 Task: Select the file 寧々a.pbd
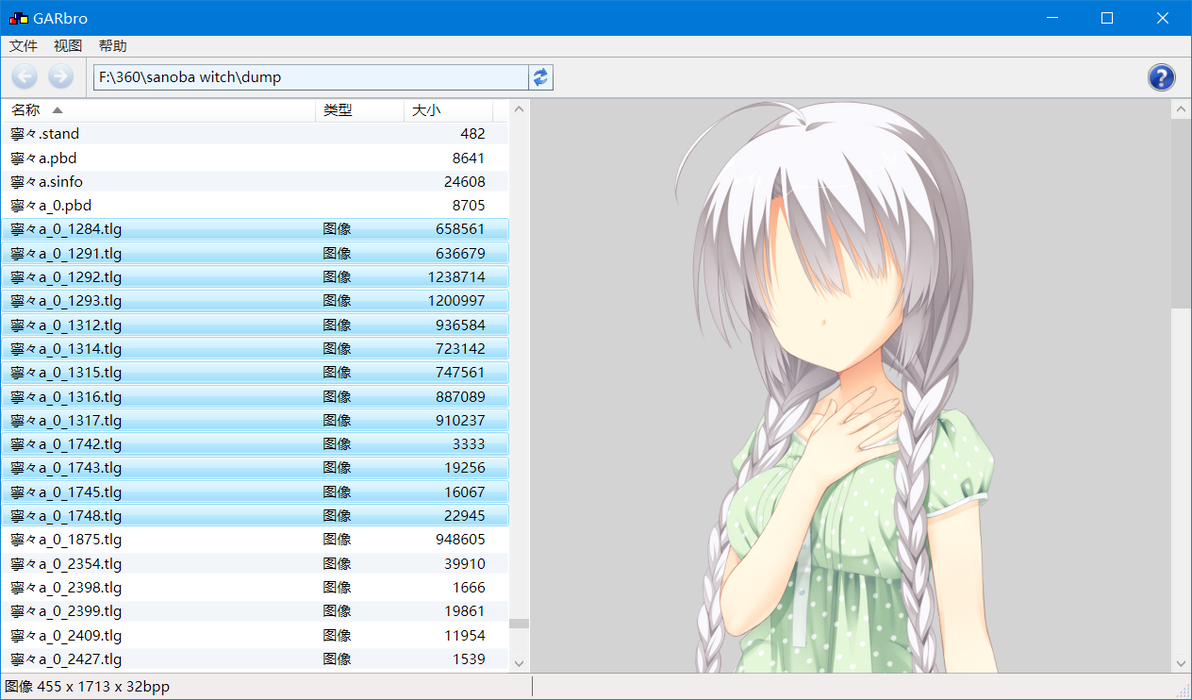(255, 158)
